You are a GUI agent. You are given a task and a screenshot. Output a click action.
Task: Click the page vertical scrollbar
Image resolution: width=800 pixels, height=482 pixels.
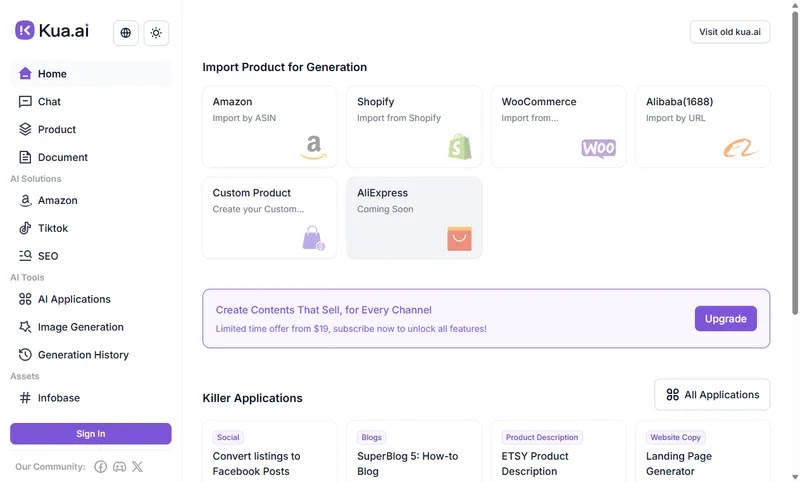(x=795, y=163)
